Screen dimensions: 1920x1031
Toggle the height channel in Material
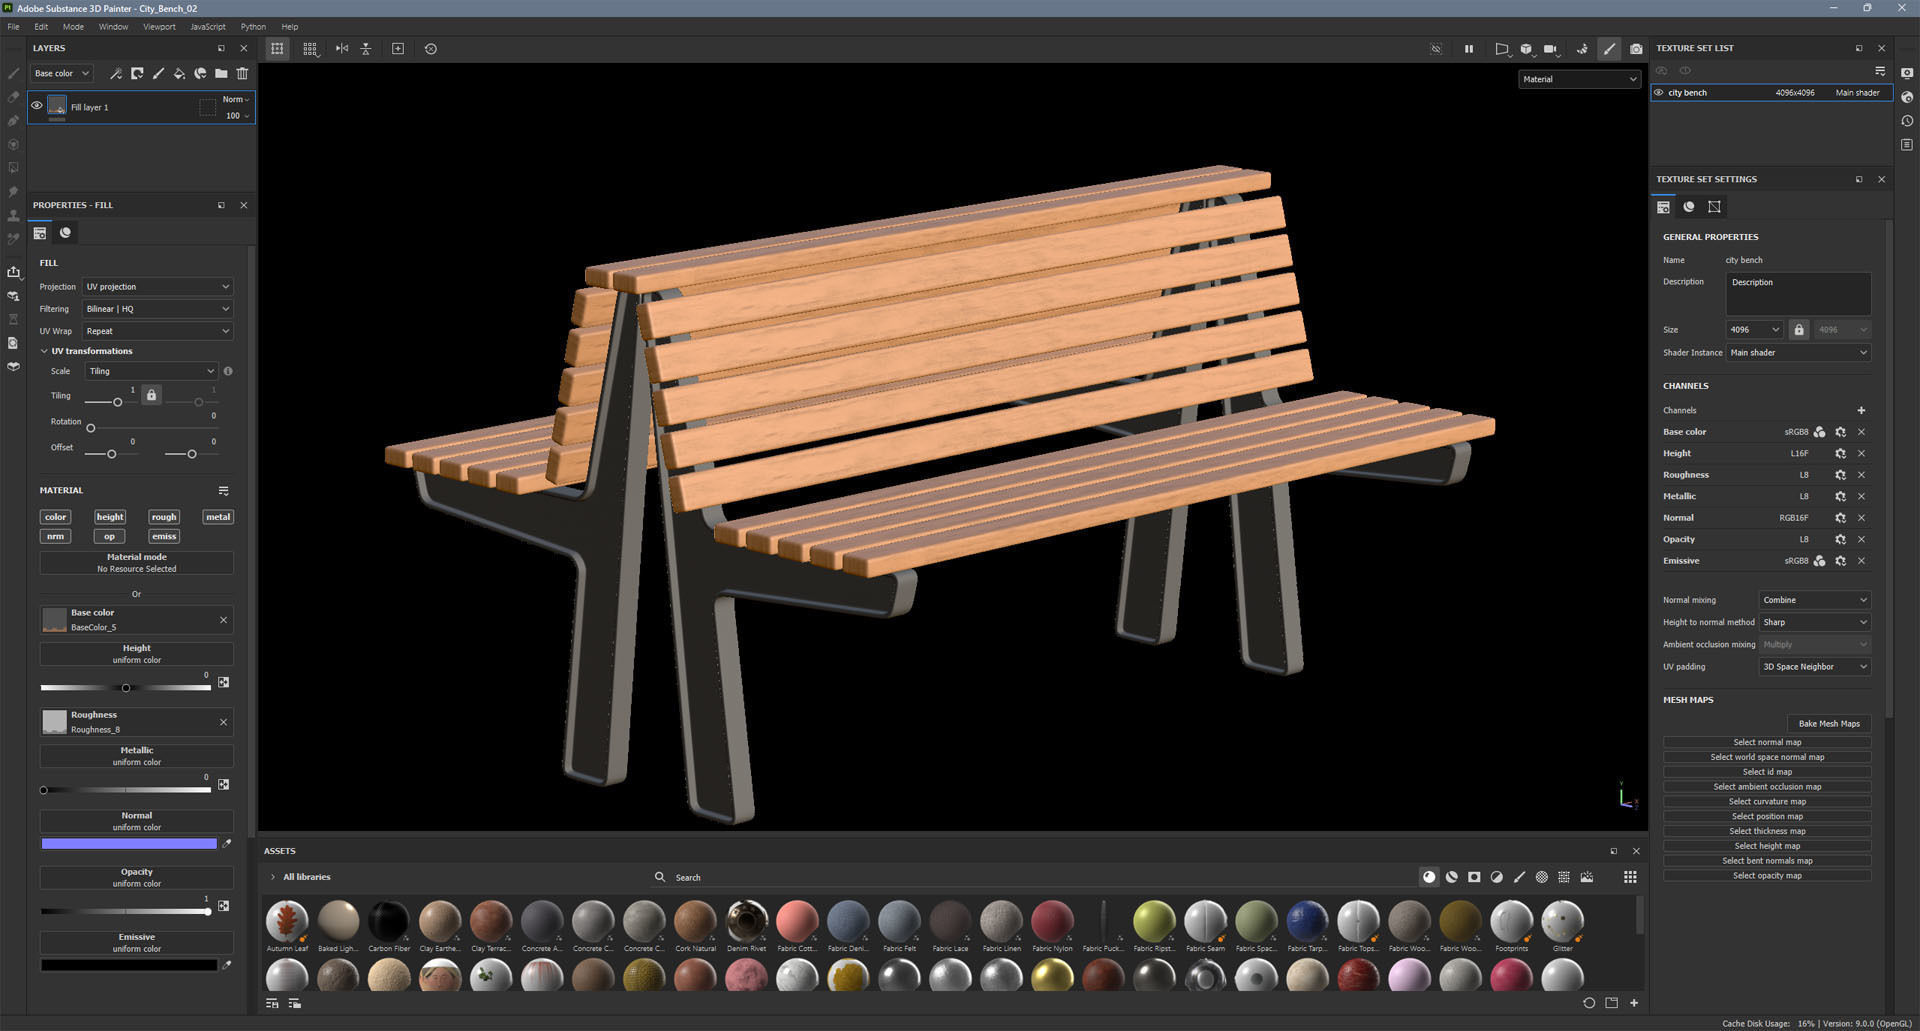(x=110, y=517)
